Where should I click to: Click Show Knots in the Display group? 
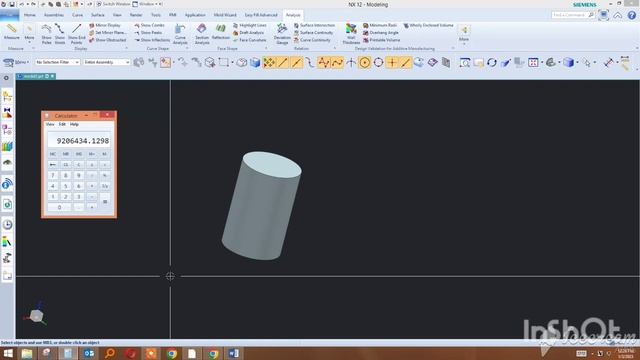click(60, 34)
